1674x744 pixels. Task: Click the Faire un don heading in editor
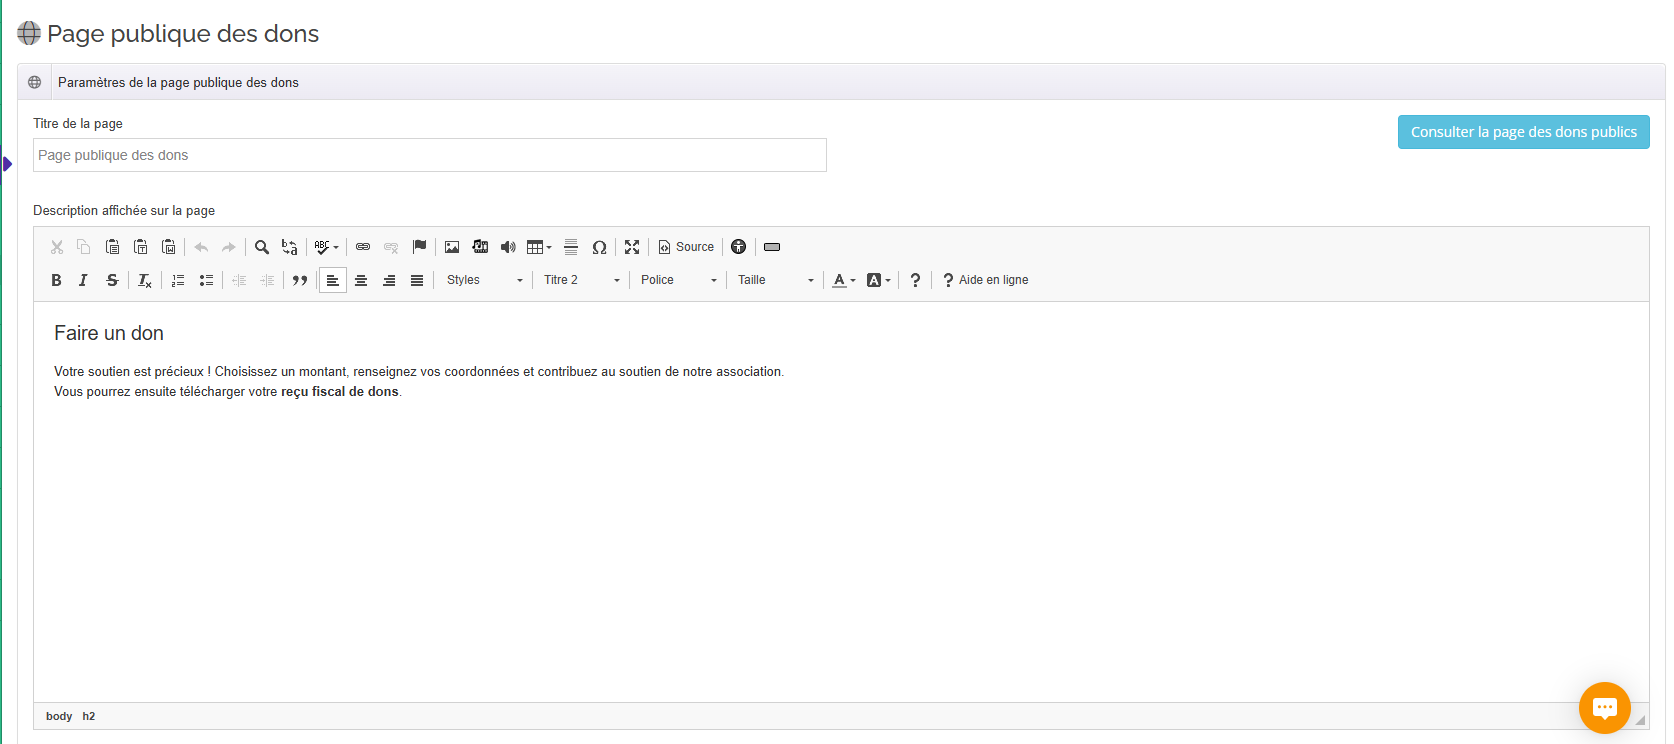point(109,333)
